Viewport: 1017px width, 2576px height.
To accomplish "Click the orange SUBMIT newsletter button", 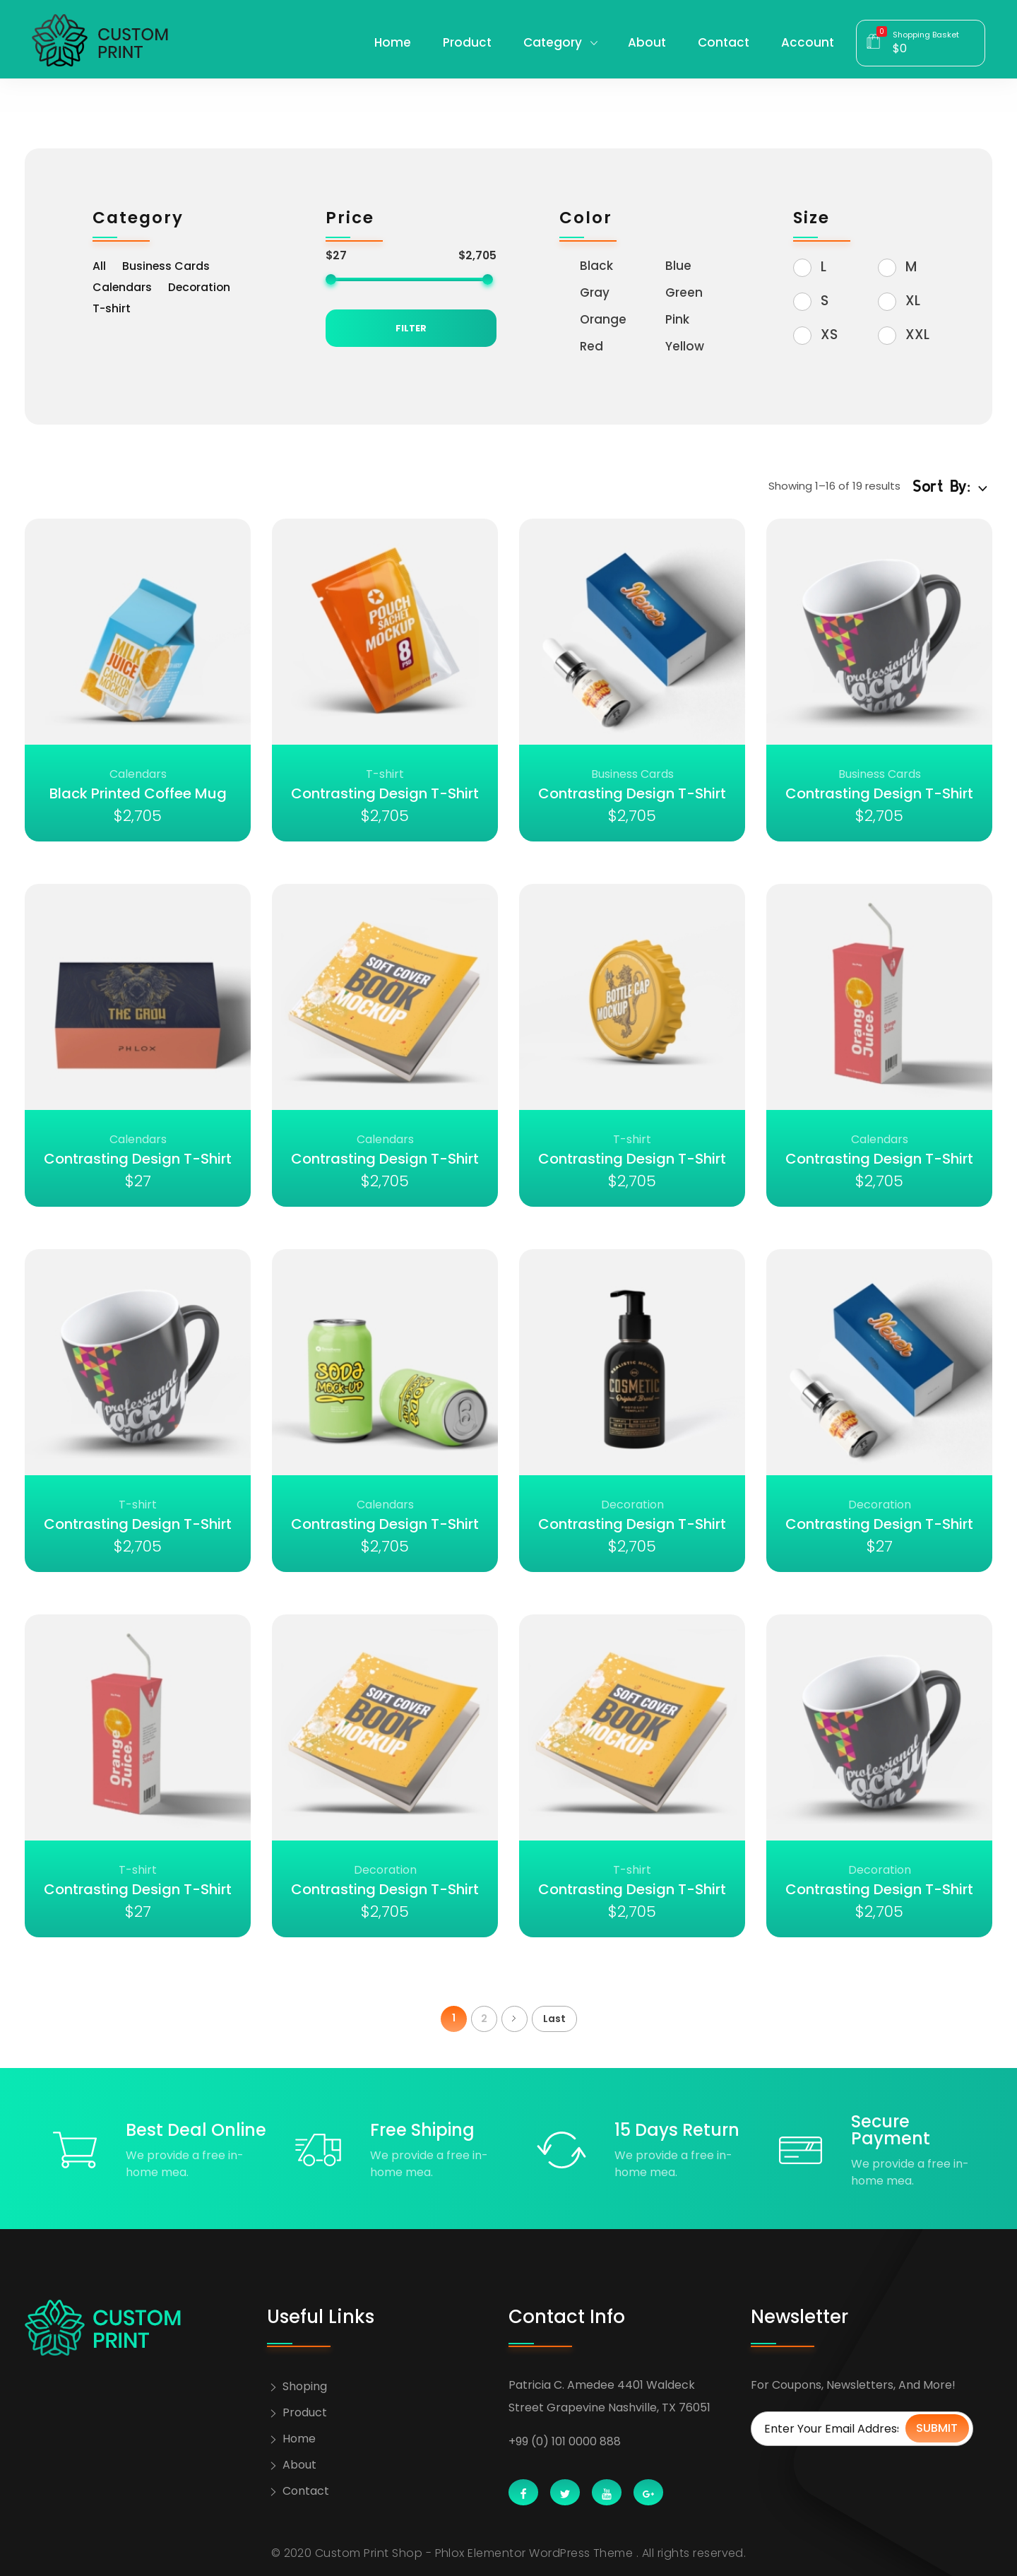I will tap(936, 2428).
